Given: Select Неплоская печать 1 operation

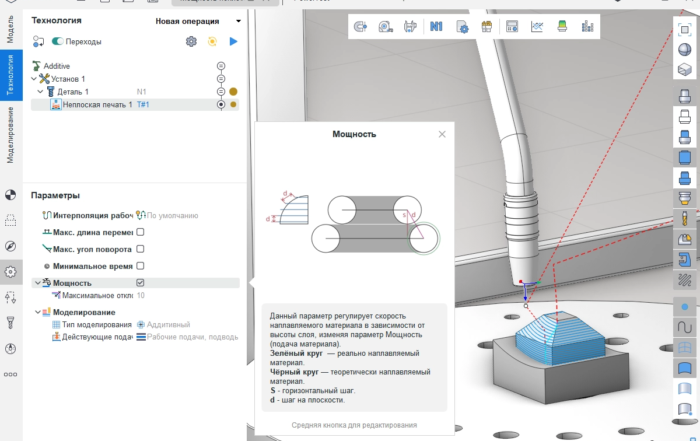Looking at the screenshot, I should pos(94,104).
